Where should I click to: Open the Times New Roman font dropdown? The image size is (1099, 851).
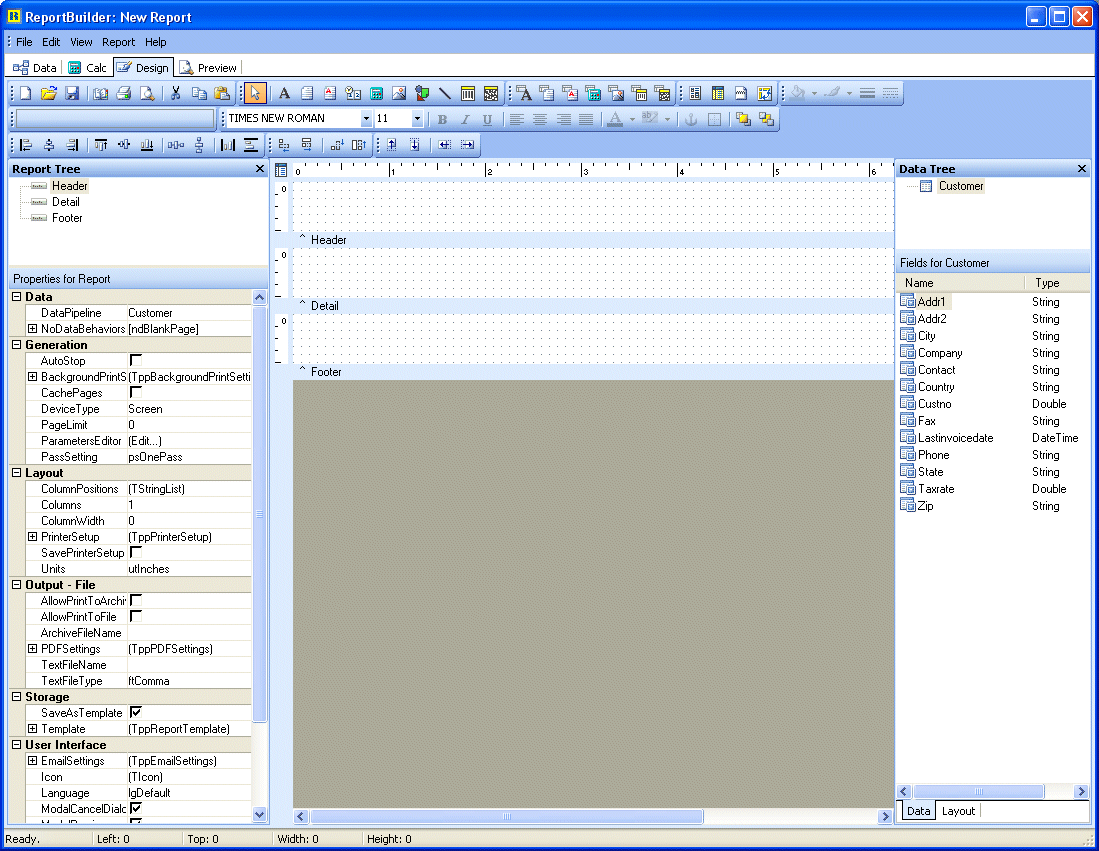pyautogui.click(x=366, y=119)
